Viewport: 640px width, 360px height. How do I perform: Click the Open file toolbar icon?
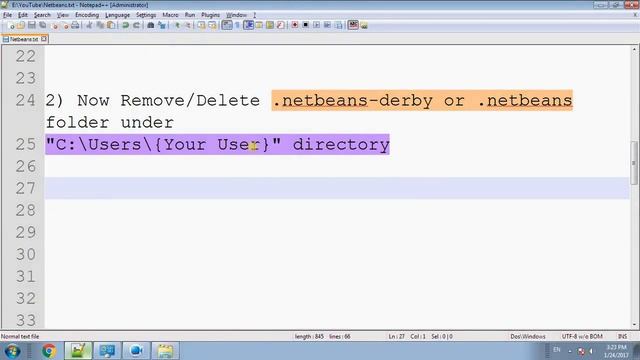pyautogui.click(x=20, y=25)
